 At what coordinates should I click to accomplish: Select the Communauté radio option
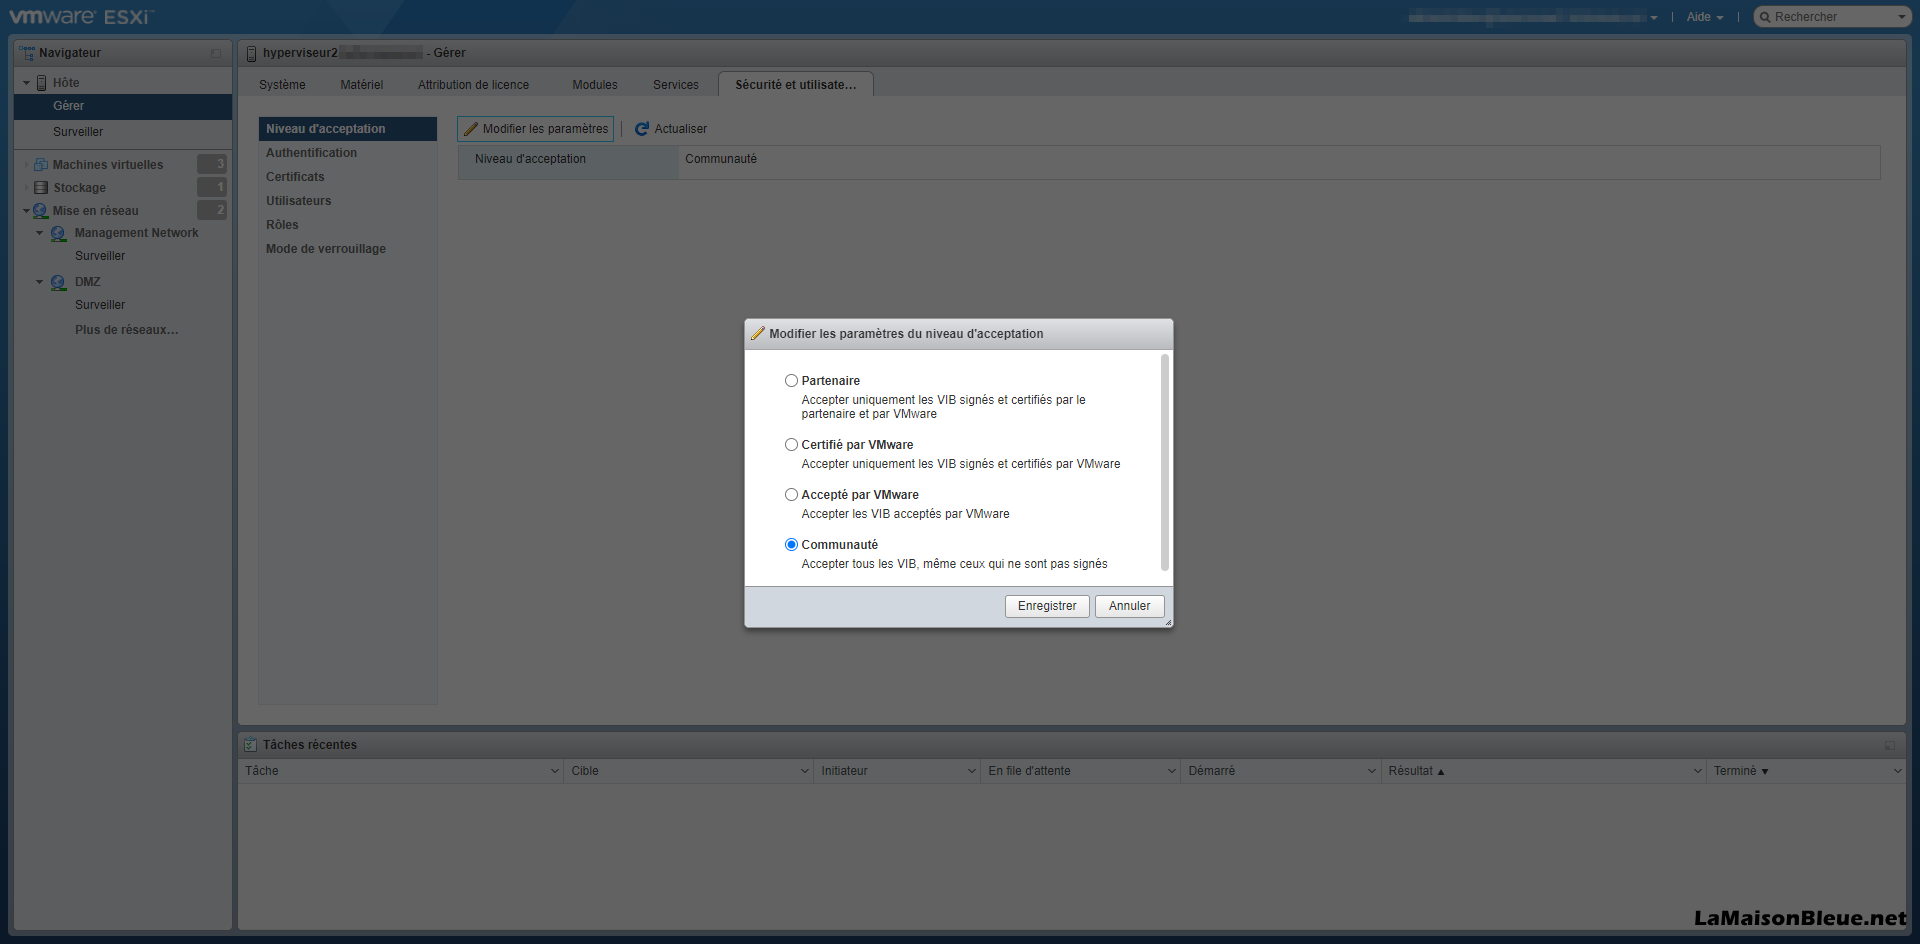coord(791,545)
